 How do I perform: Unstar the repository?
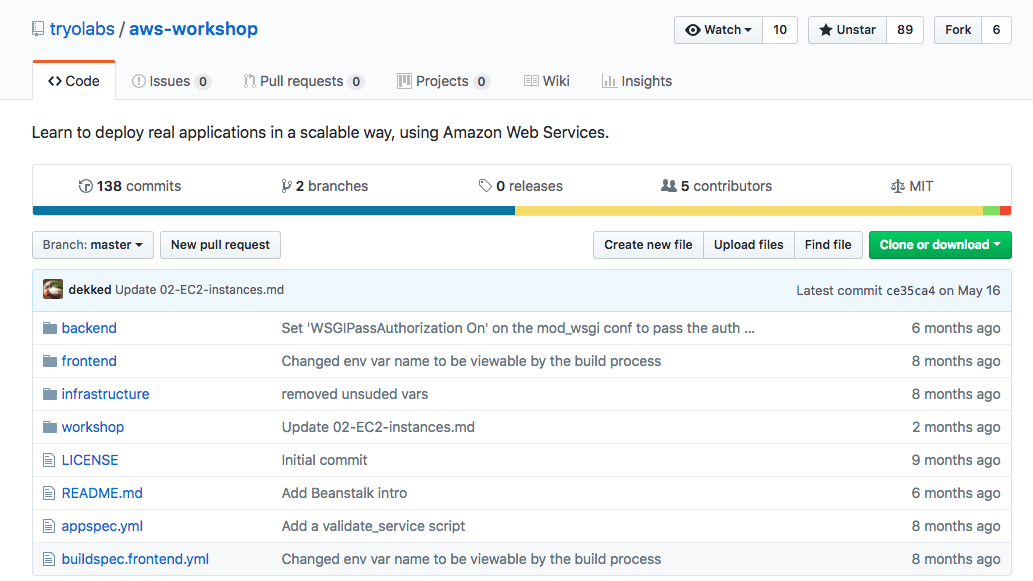click(847, 30)
